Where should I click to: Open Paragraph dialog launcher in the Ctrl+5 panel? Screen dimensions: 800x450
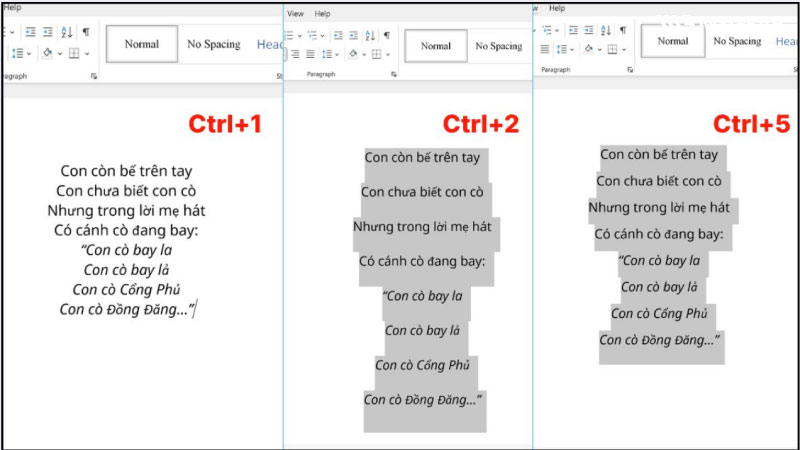click(x=630, y=69)
